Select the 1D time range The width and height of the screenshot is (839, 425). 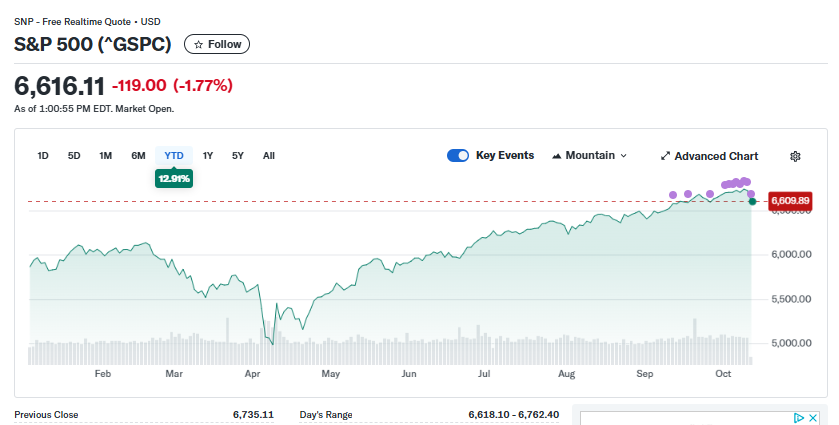(x=43, y=156)
